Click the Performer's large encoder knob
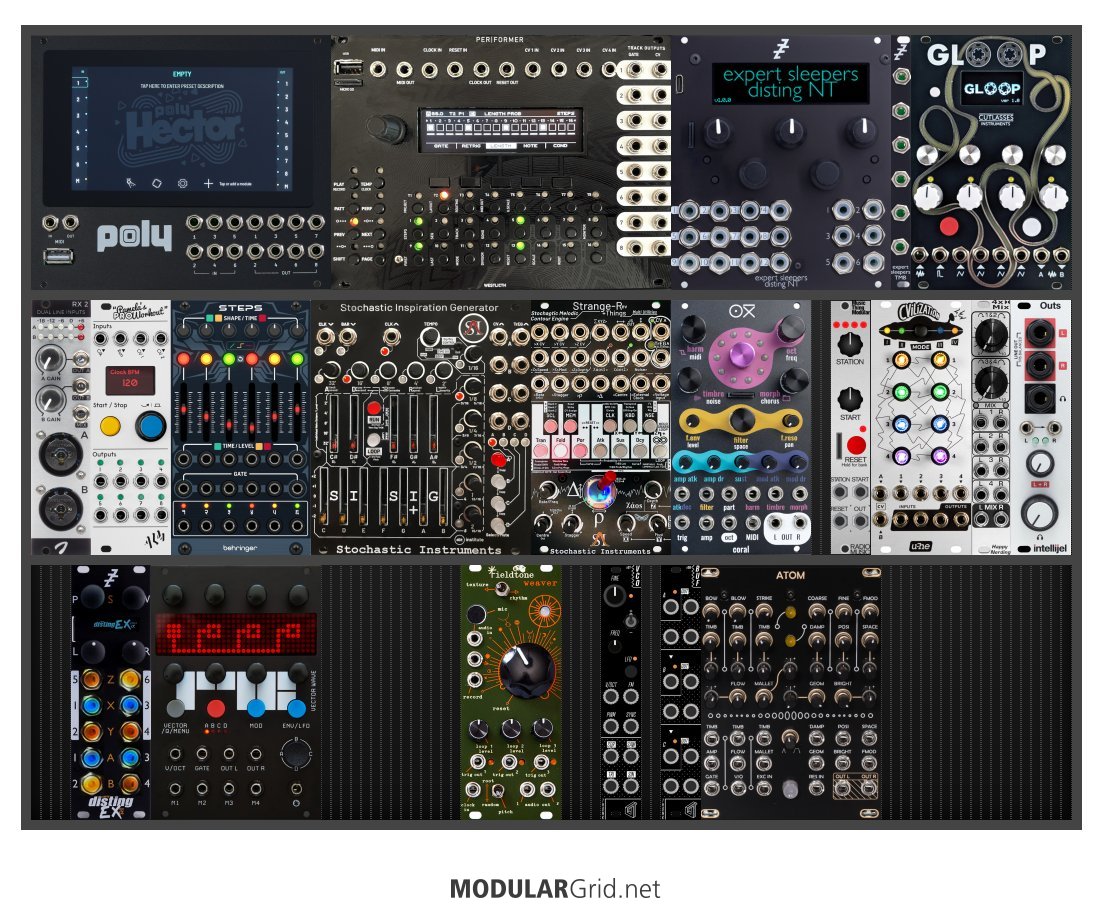 387,128
